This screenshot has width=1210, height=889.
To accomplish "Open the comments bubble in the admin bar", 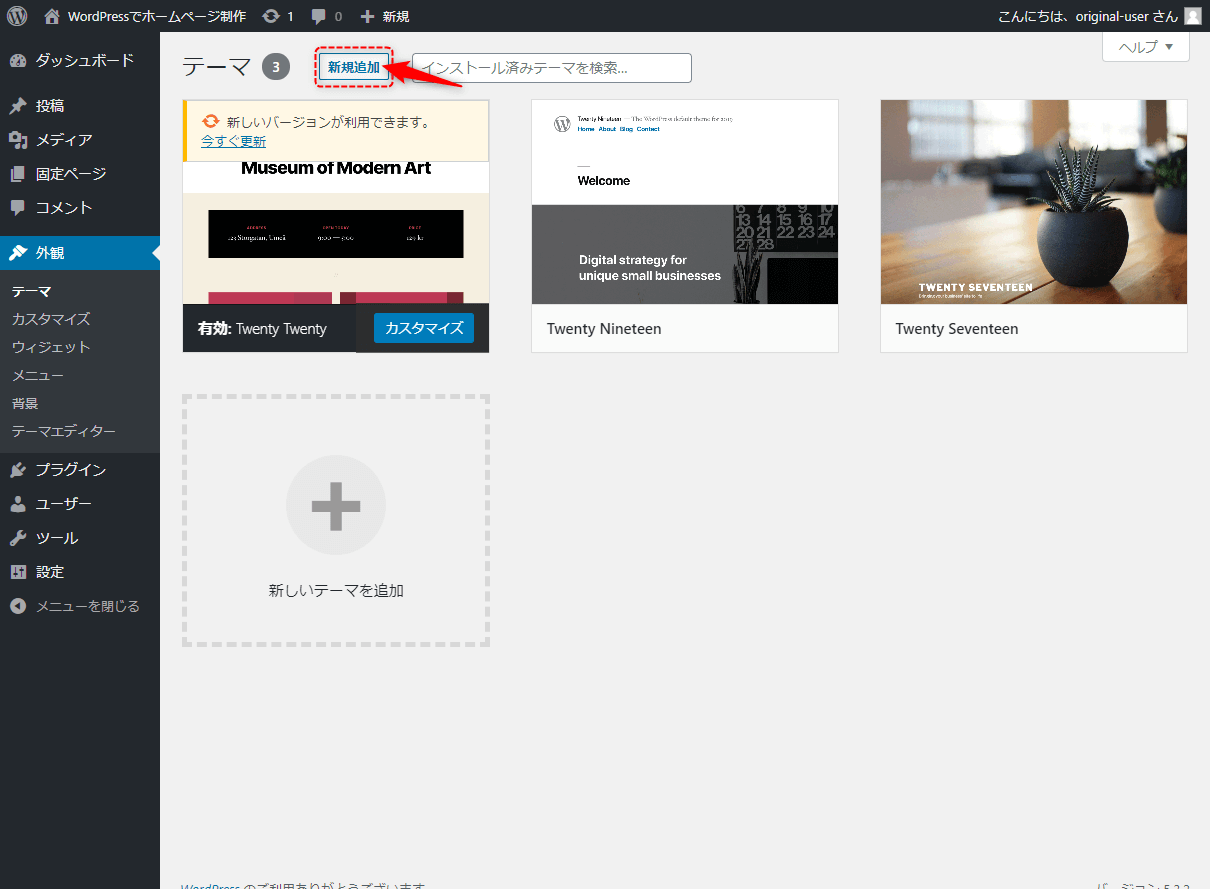I will tap(318, 16).
